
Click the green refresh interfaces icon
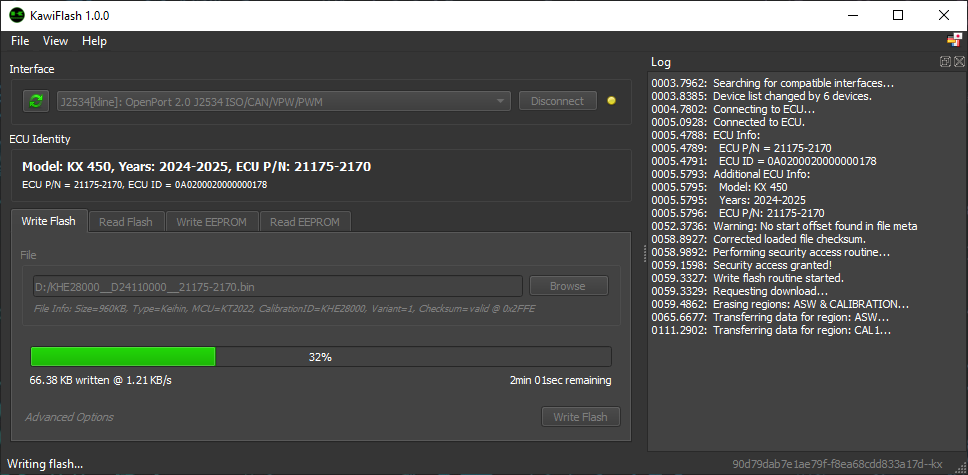pyautogui.click(x=36, y=101)
